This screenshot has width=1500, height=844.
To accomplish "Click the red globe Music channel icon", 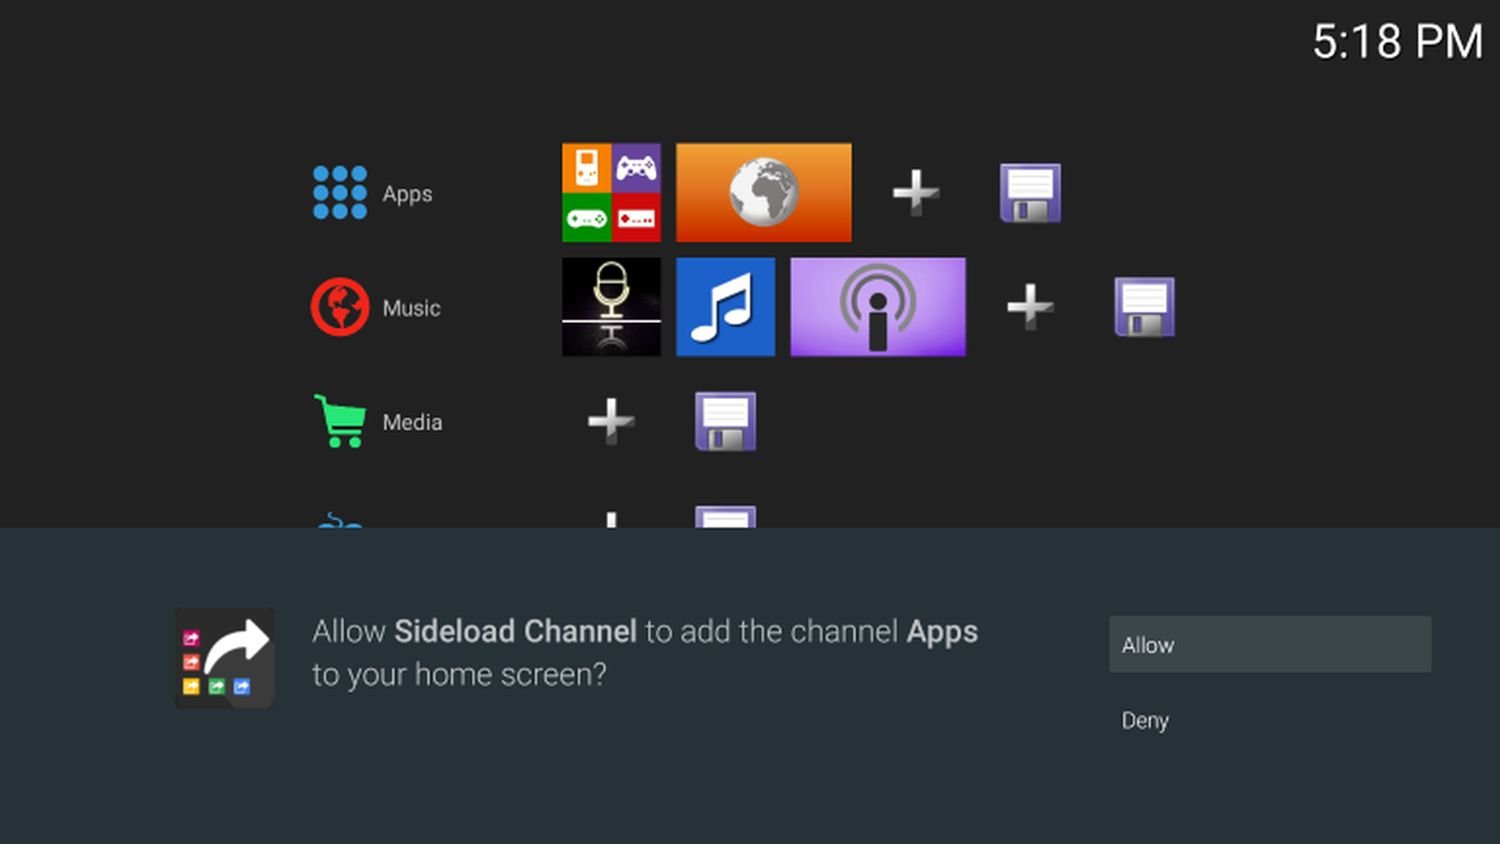I will pyautogui.click(x=340, y=307).
